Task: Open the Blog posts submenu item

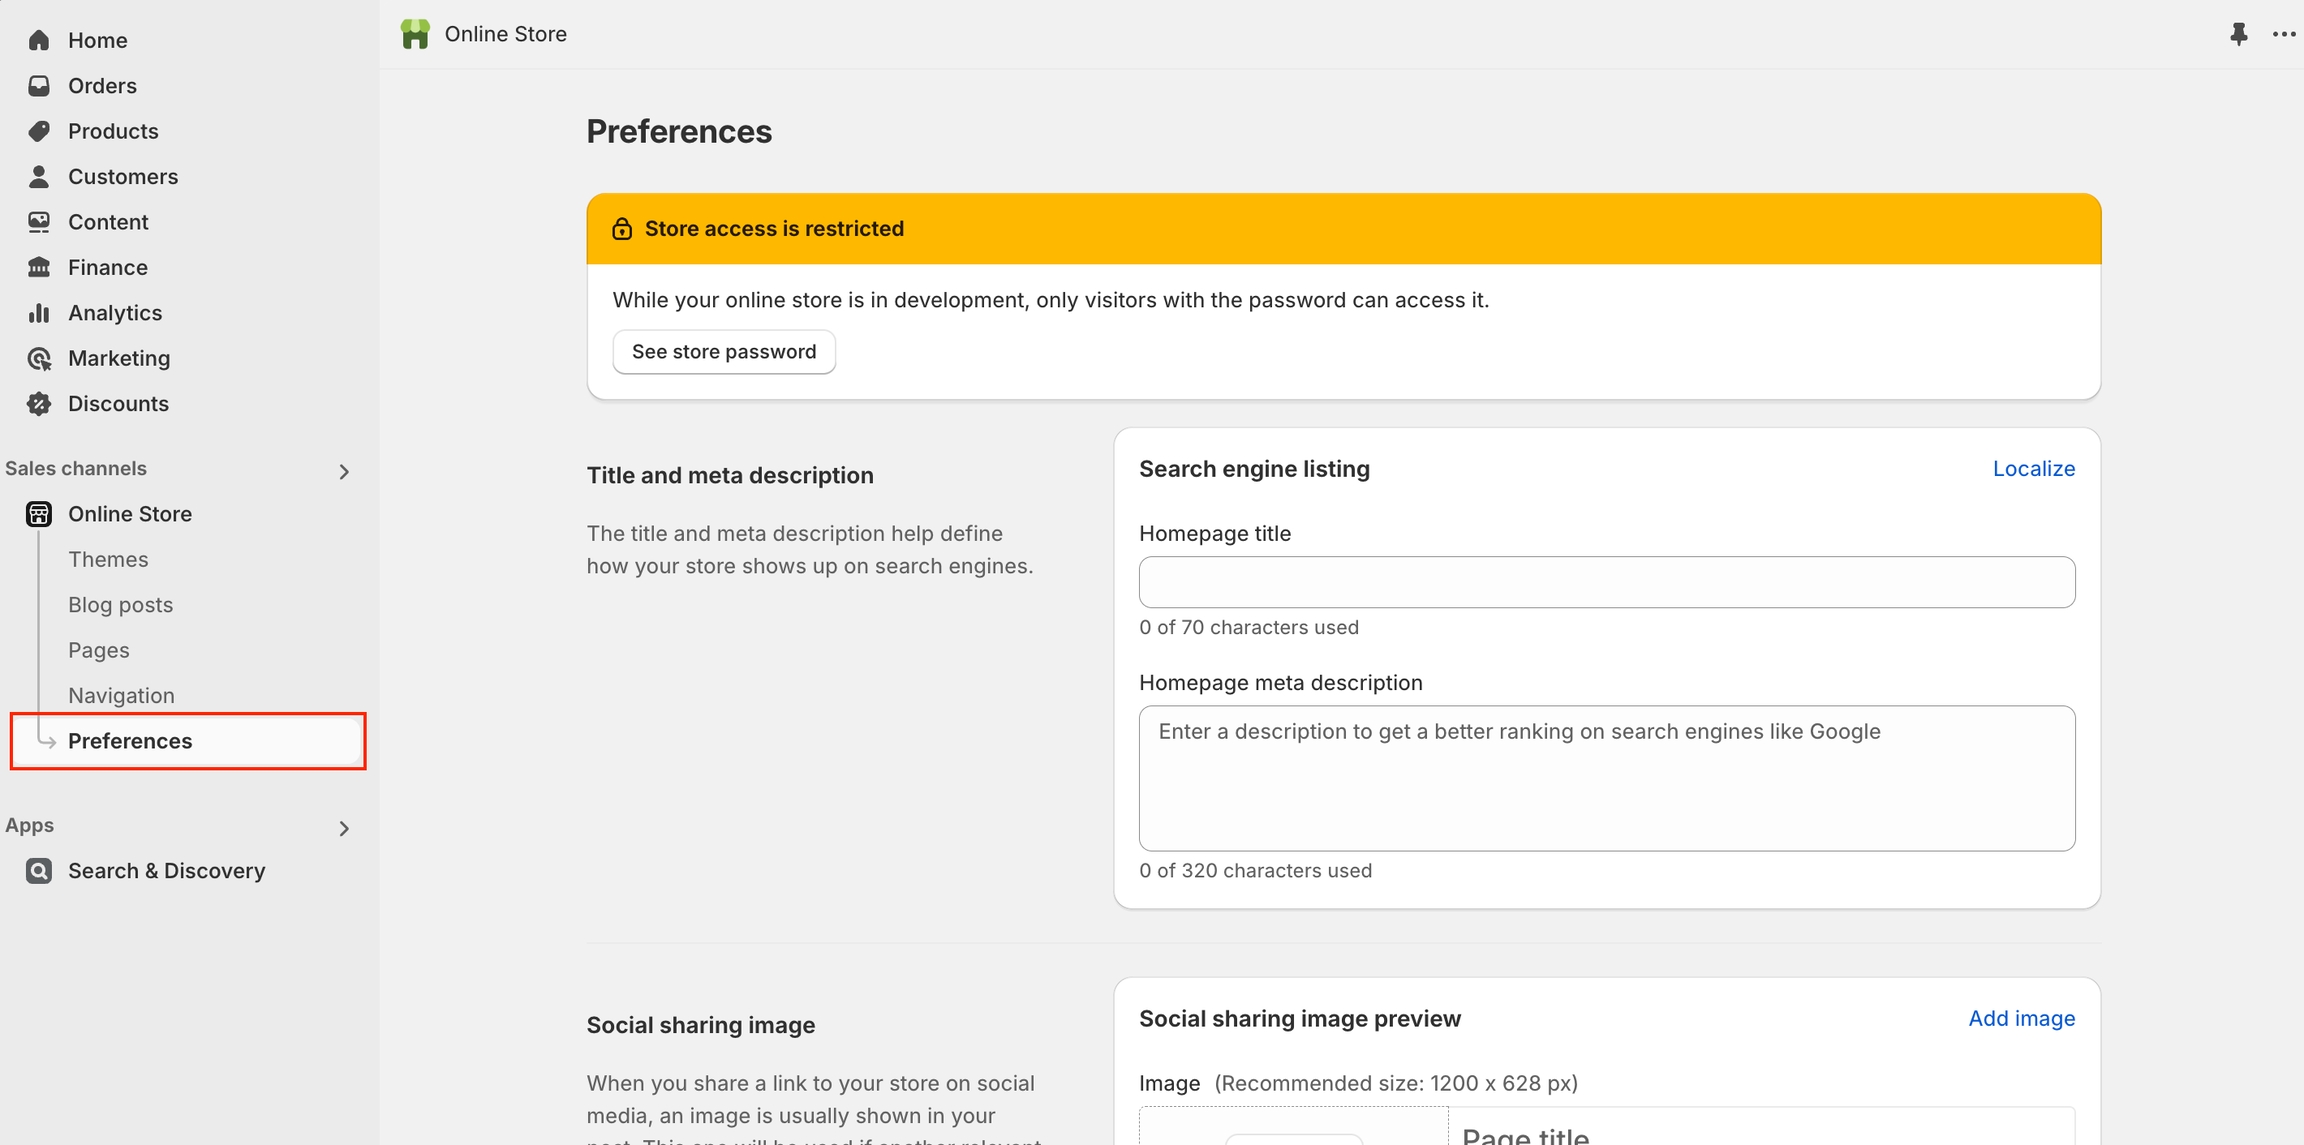Action: click(120, 605)
